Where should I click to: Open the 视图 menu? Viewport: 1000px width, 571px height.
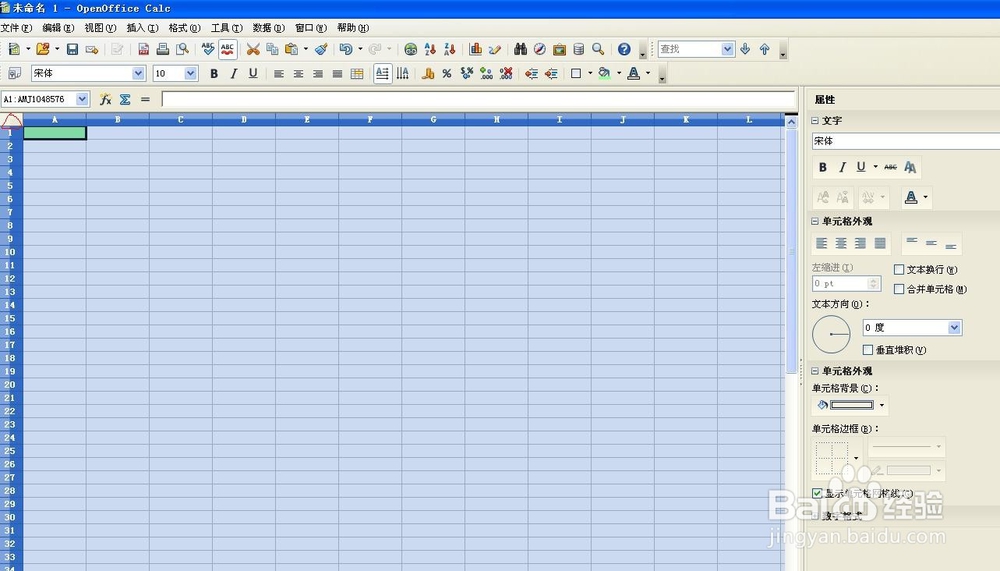click(100, 28)
